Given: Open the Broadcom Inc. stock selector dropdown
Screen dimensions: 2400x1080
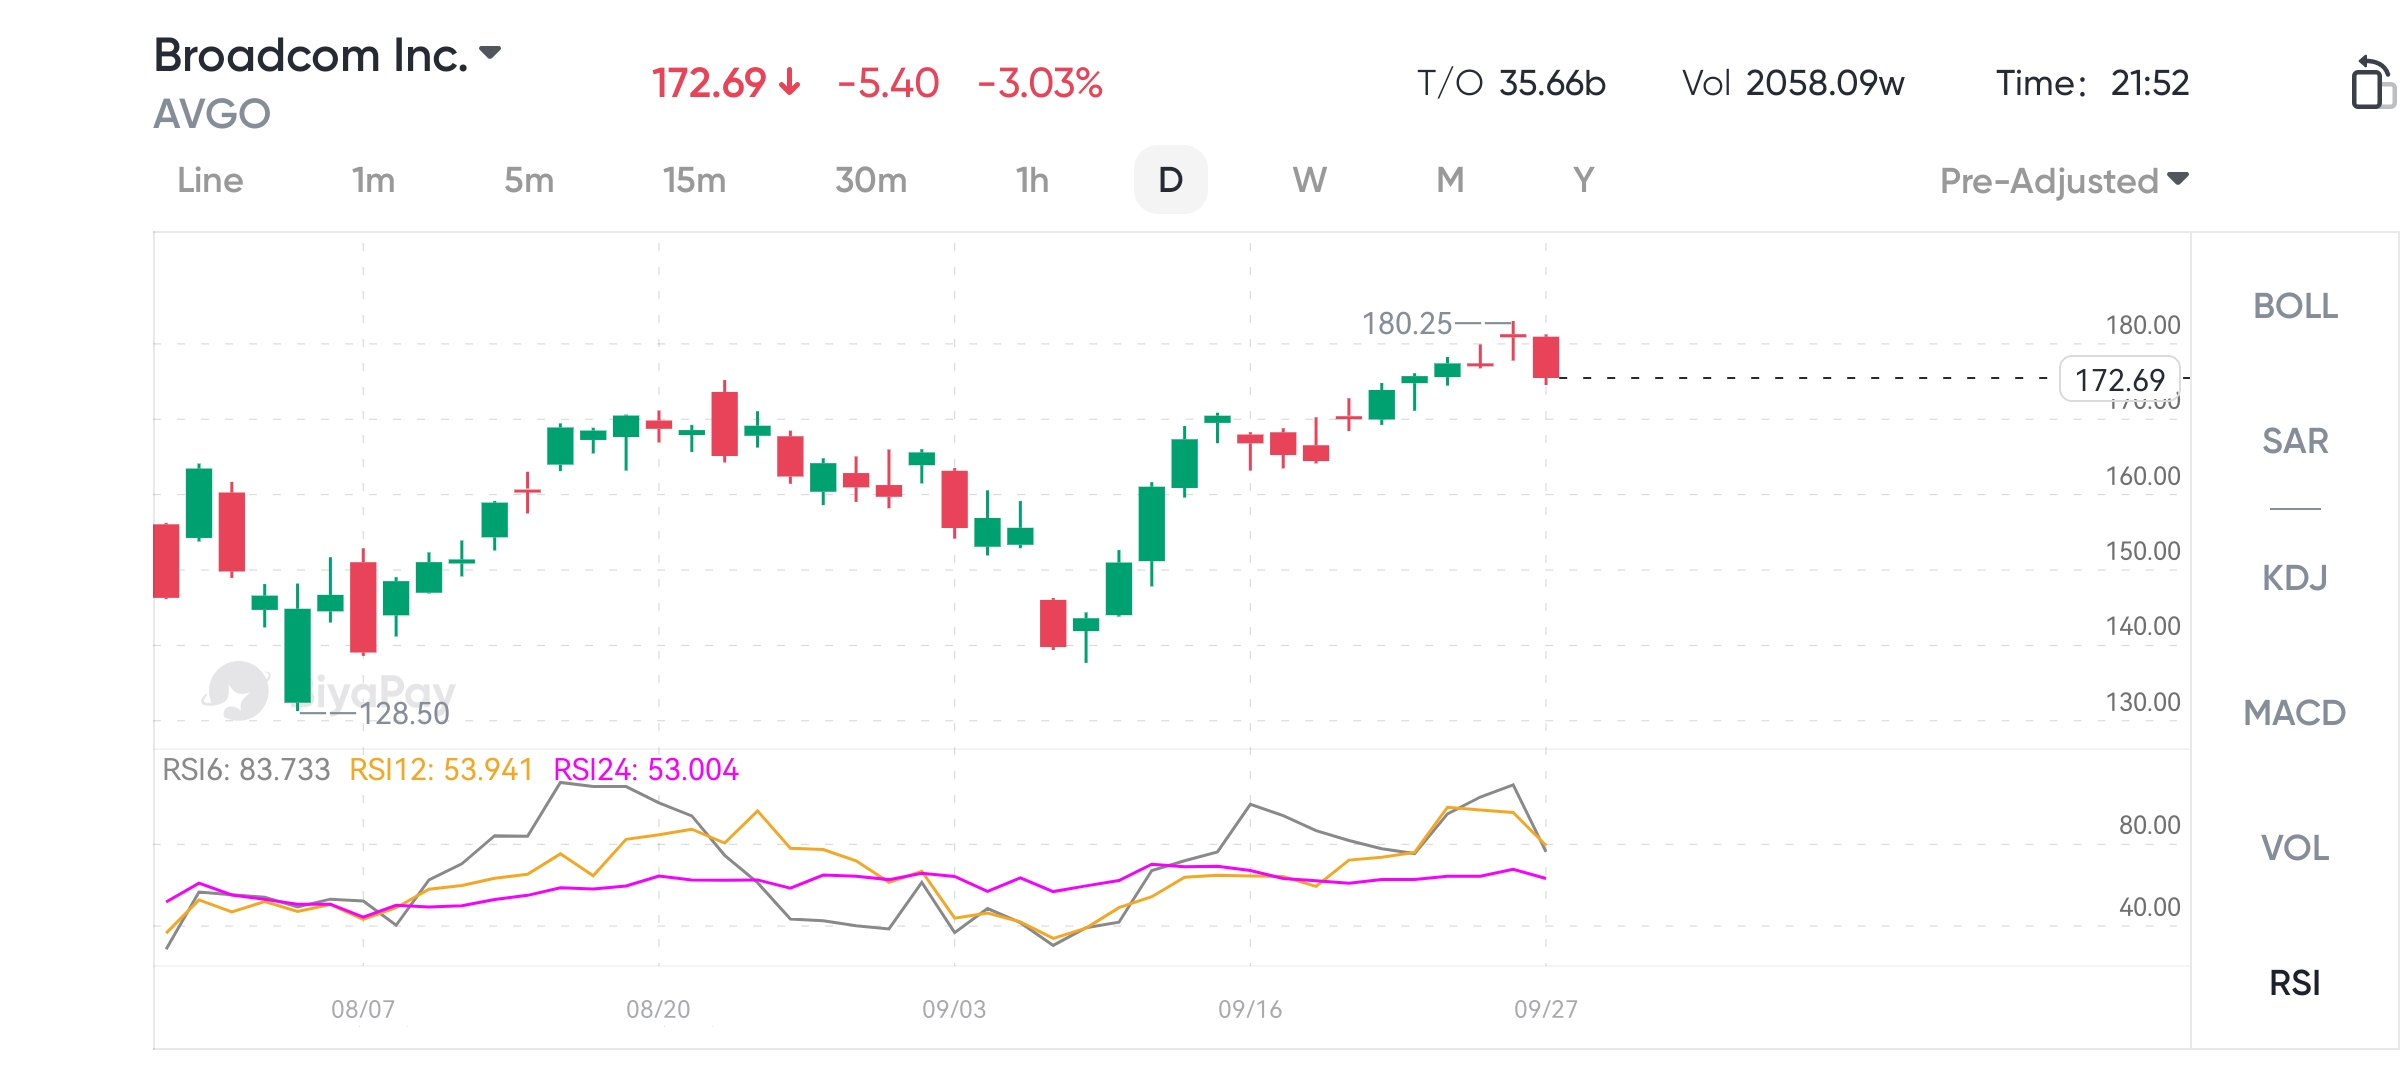Looking at the screenshot, I should [327, 55].
